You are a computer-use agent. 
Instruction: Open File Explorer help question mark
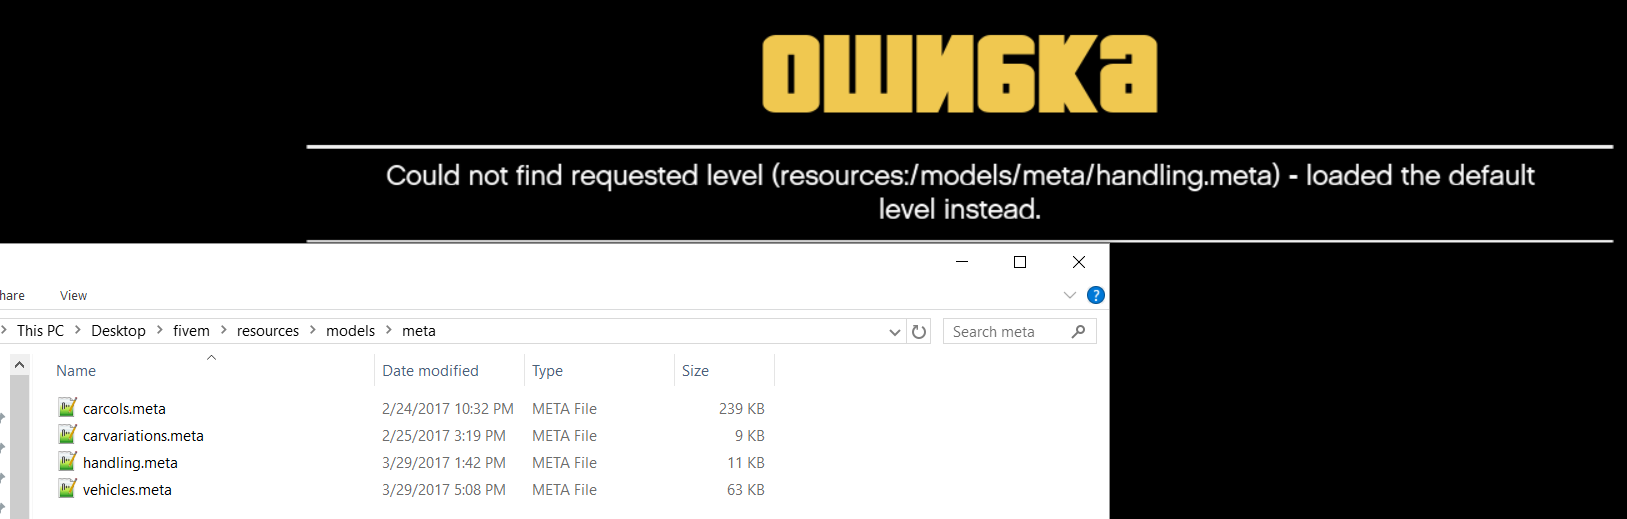coord(1096,295)
